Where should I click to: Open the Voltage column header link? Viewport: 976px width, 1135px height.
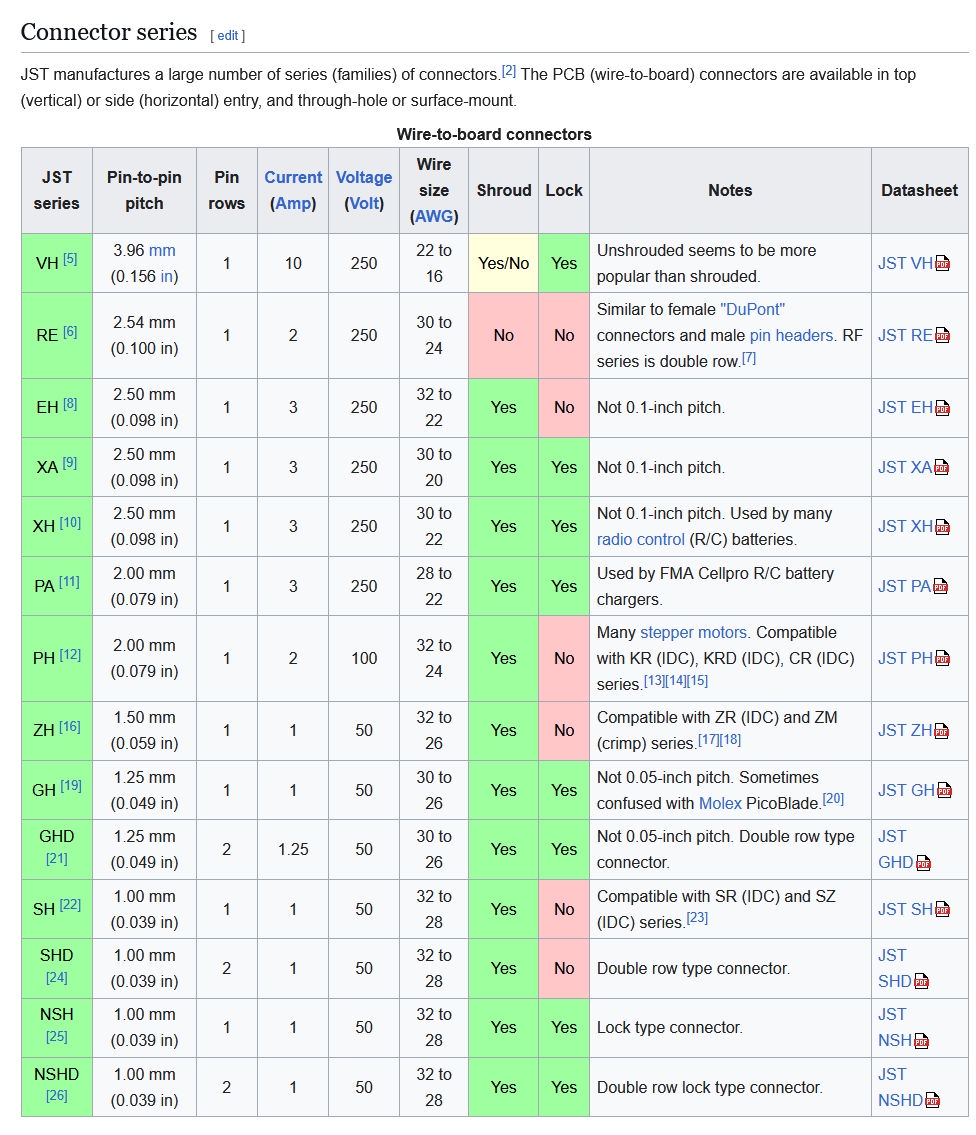(x=363, y=177)
